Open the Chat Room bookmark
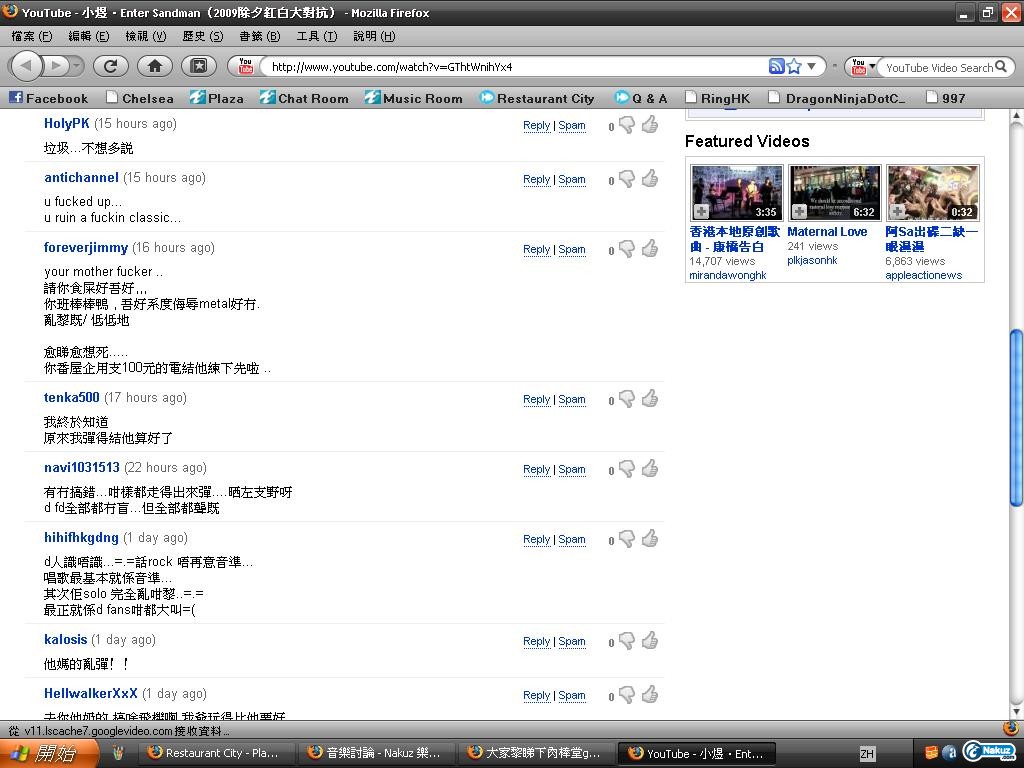 click(304, 98)
